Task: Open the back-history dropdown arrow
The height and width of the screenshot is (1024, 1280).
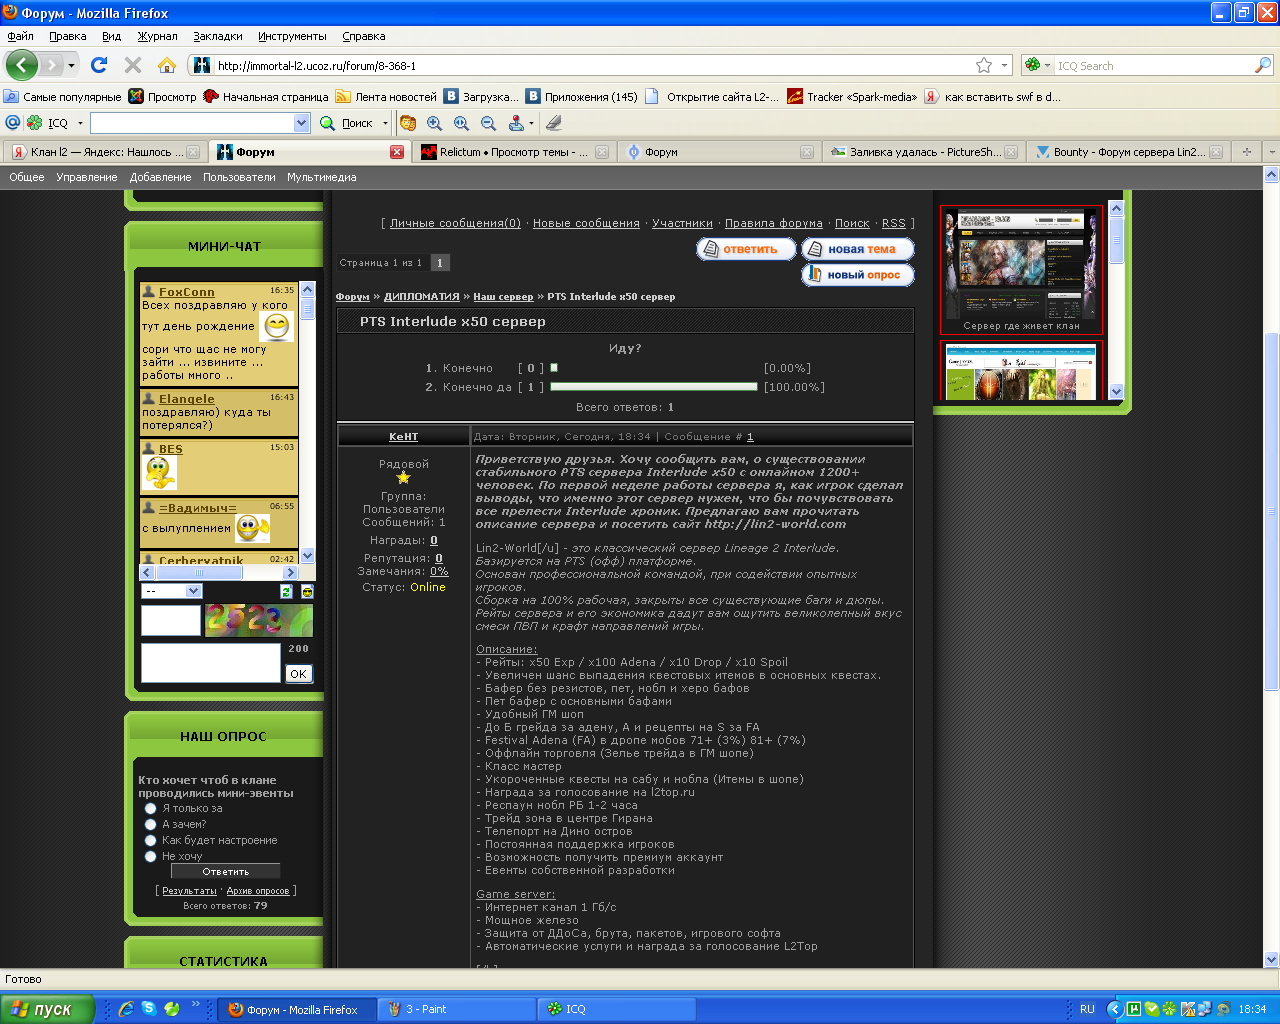Action: point(71,65)
